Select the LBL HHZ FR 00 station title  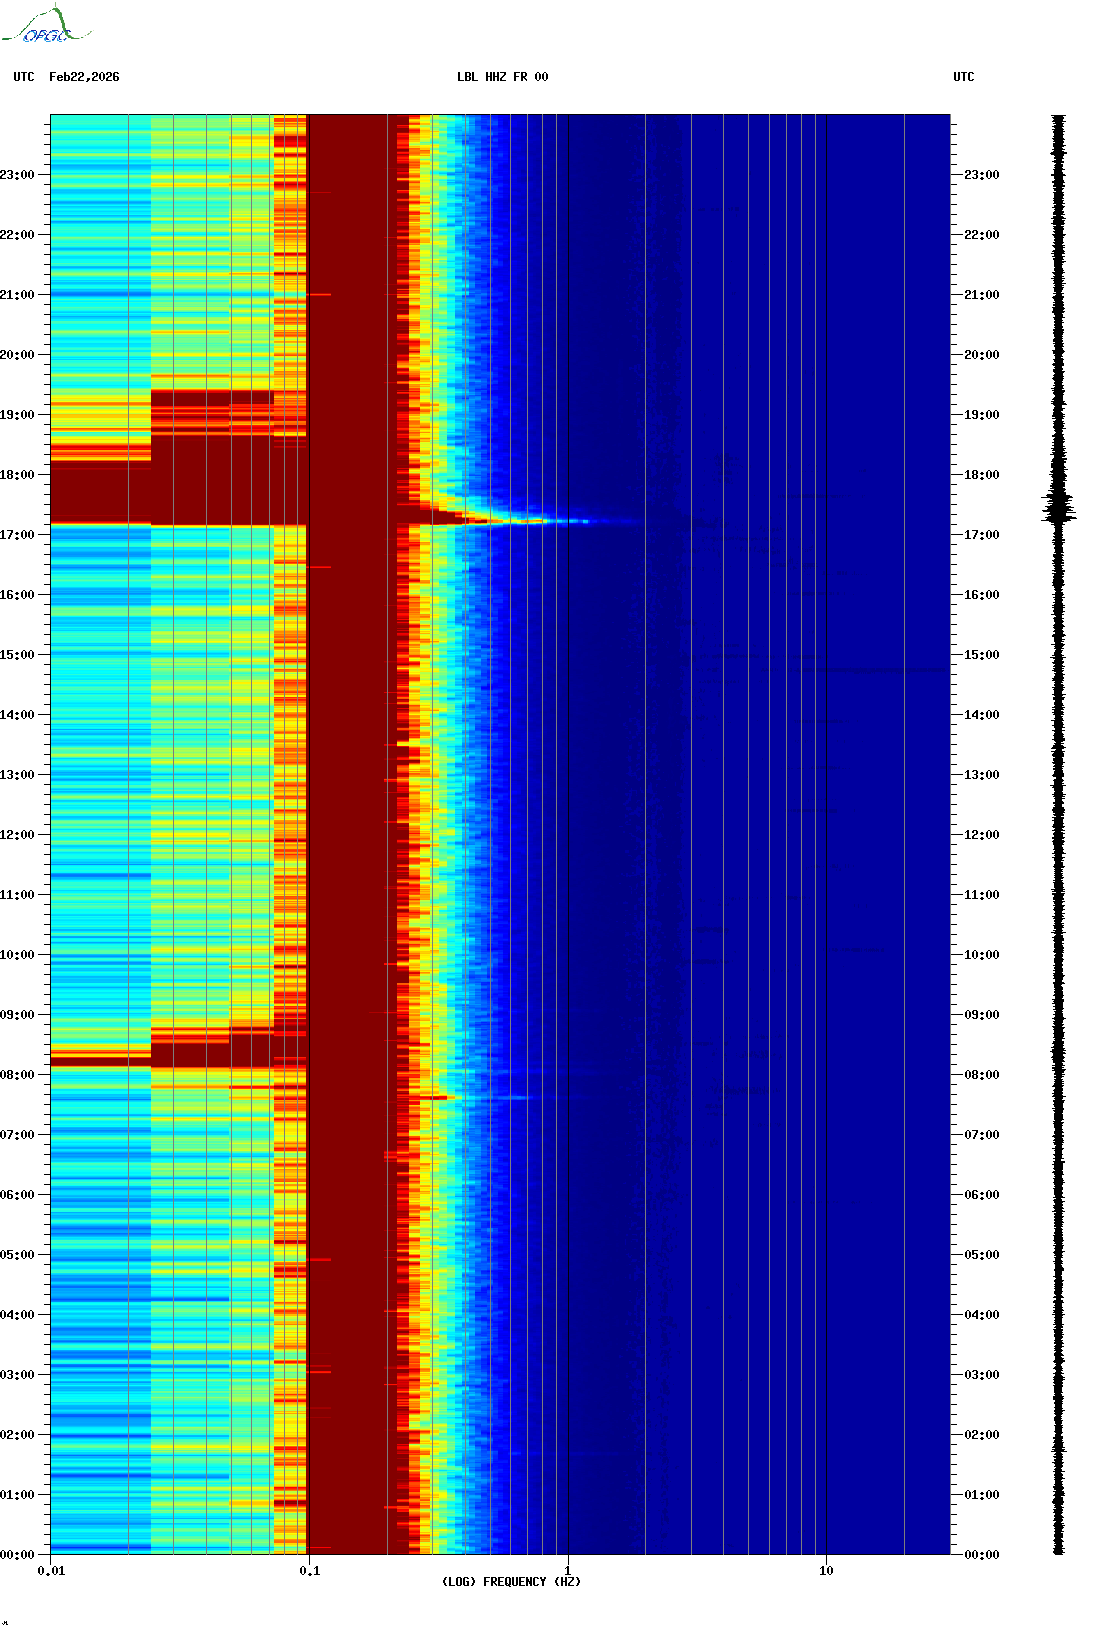tap(502, 77)
